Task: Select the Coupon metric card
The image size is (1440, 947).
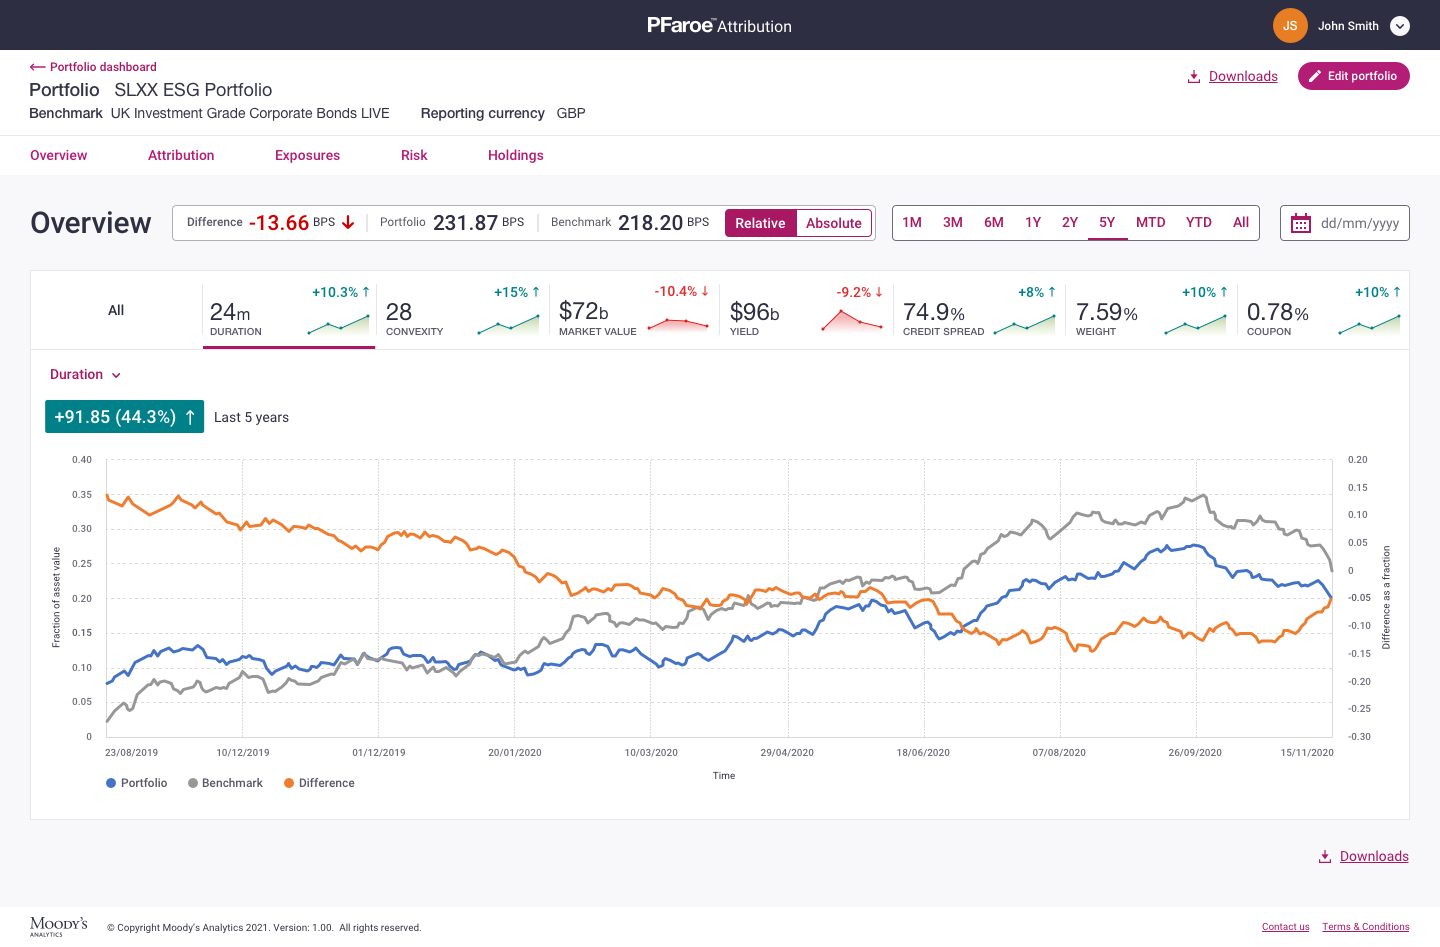Action: tap(1323, 310)
